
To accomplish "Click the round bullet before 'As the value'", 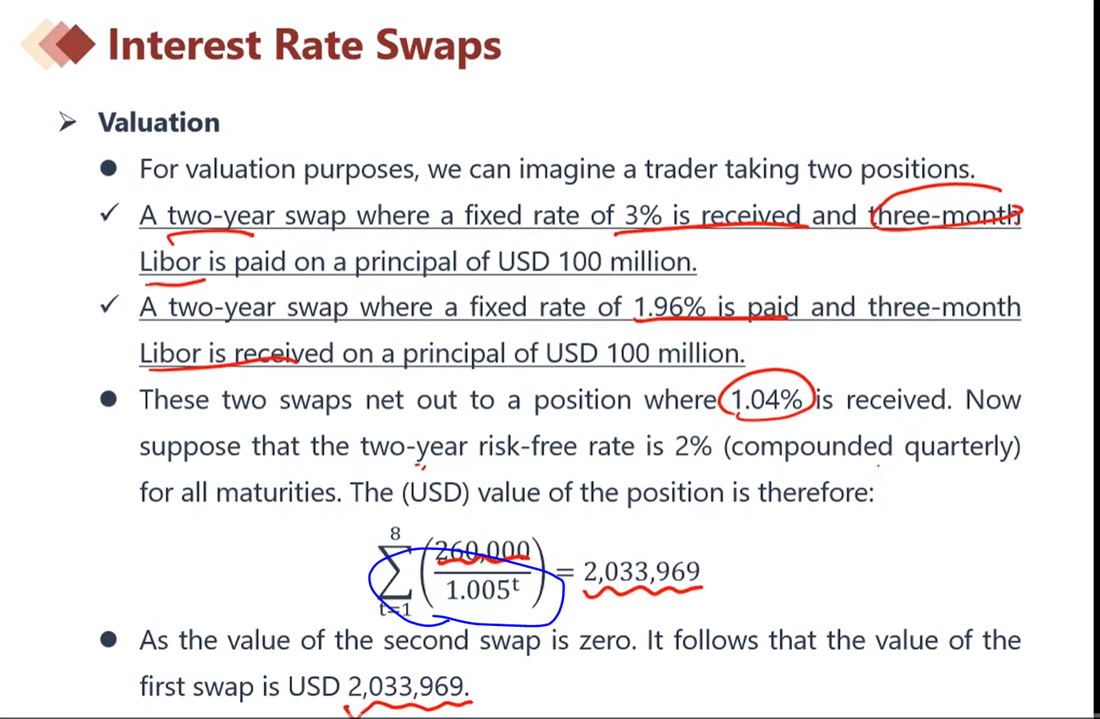I will [108, 639].
